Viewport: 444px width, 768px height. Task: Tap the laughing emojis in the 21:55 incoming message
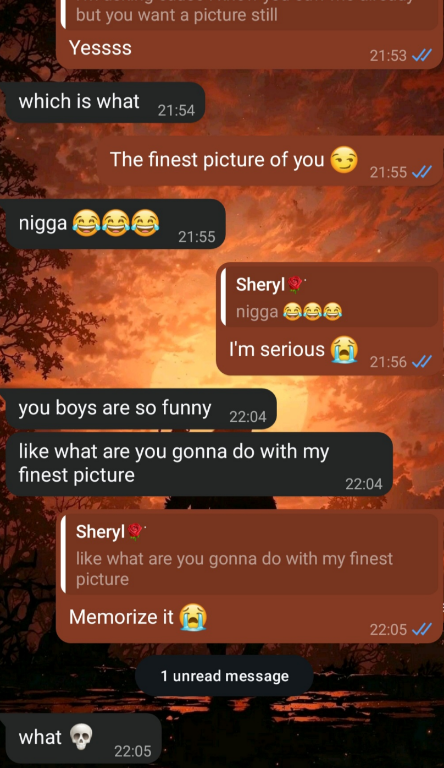click(x=116, y=223)
